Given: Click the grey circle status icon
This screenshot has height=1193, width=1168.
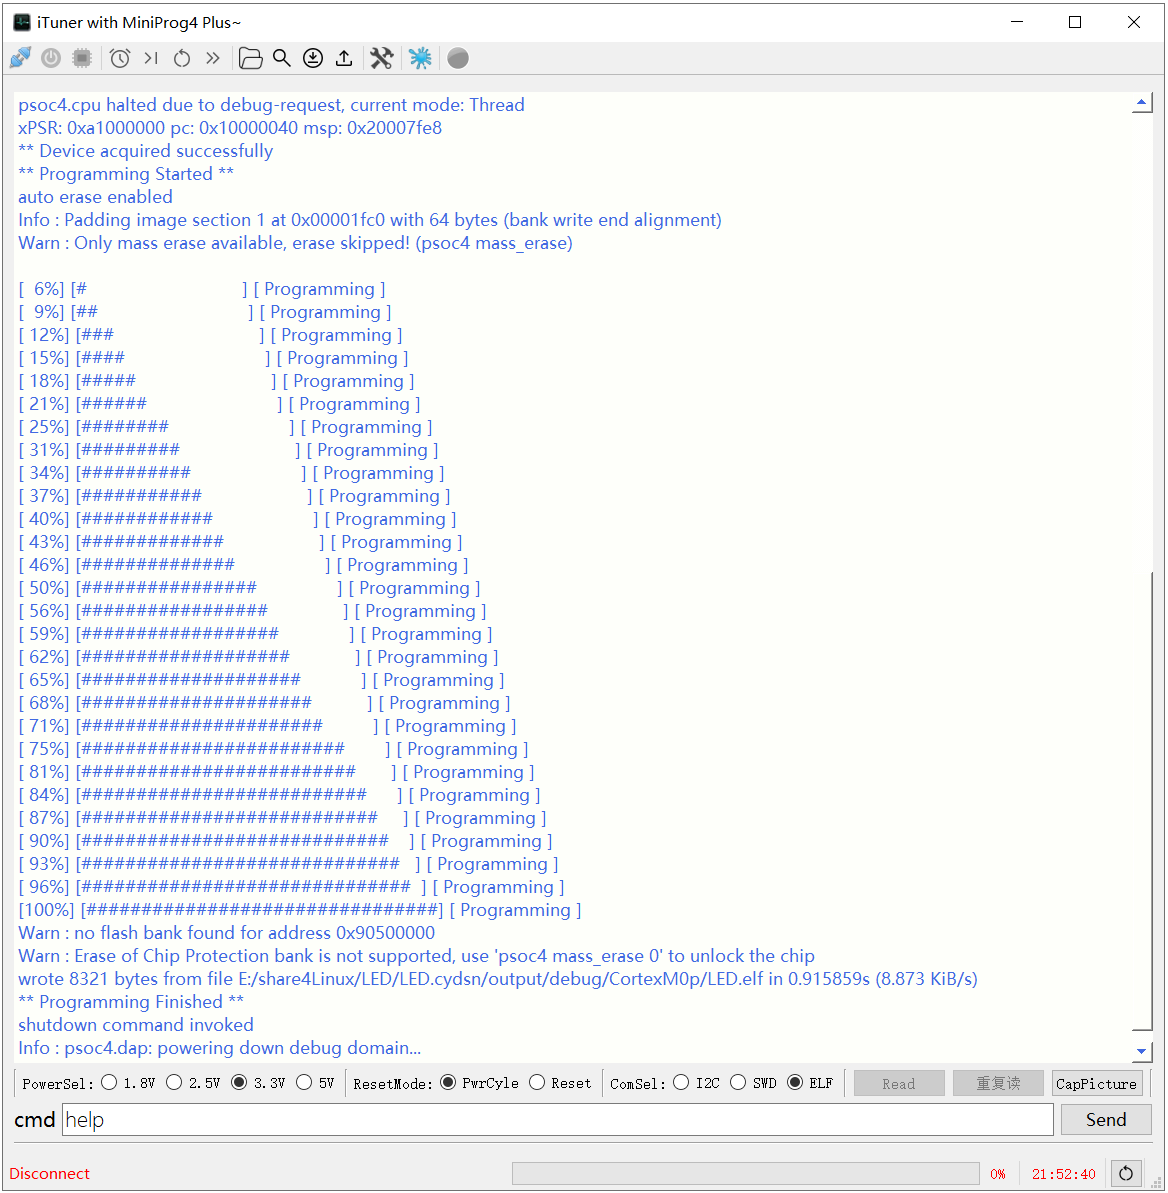Looking at the screenshot, I should coord(458,58).
